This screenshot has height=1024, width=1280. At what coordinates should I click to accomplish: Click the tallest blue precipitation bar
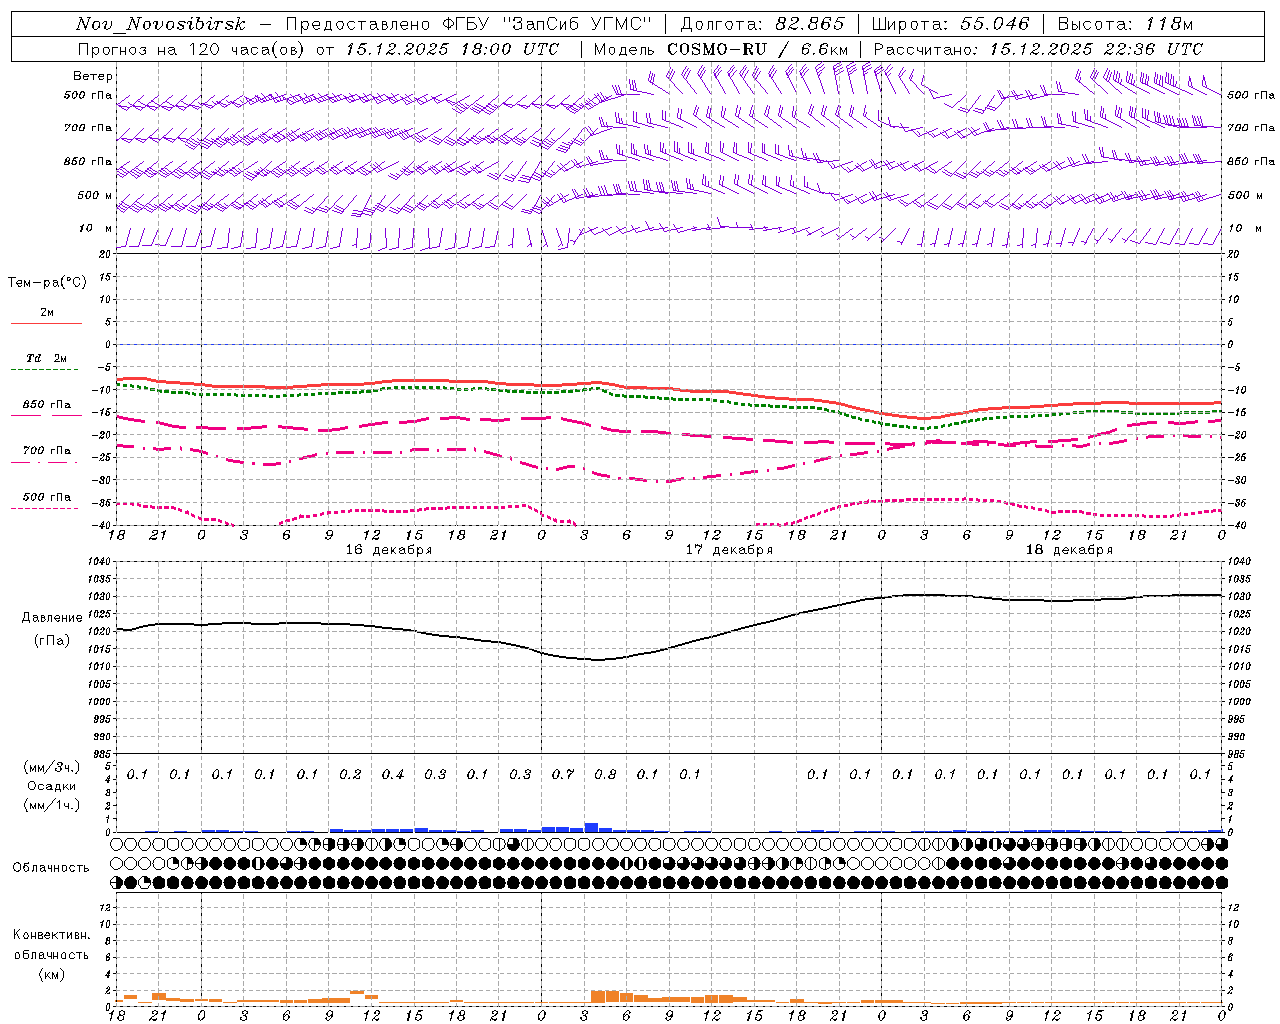[591, 828]
